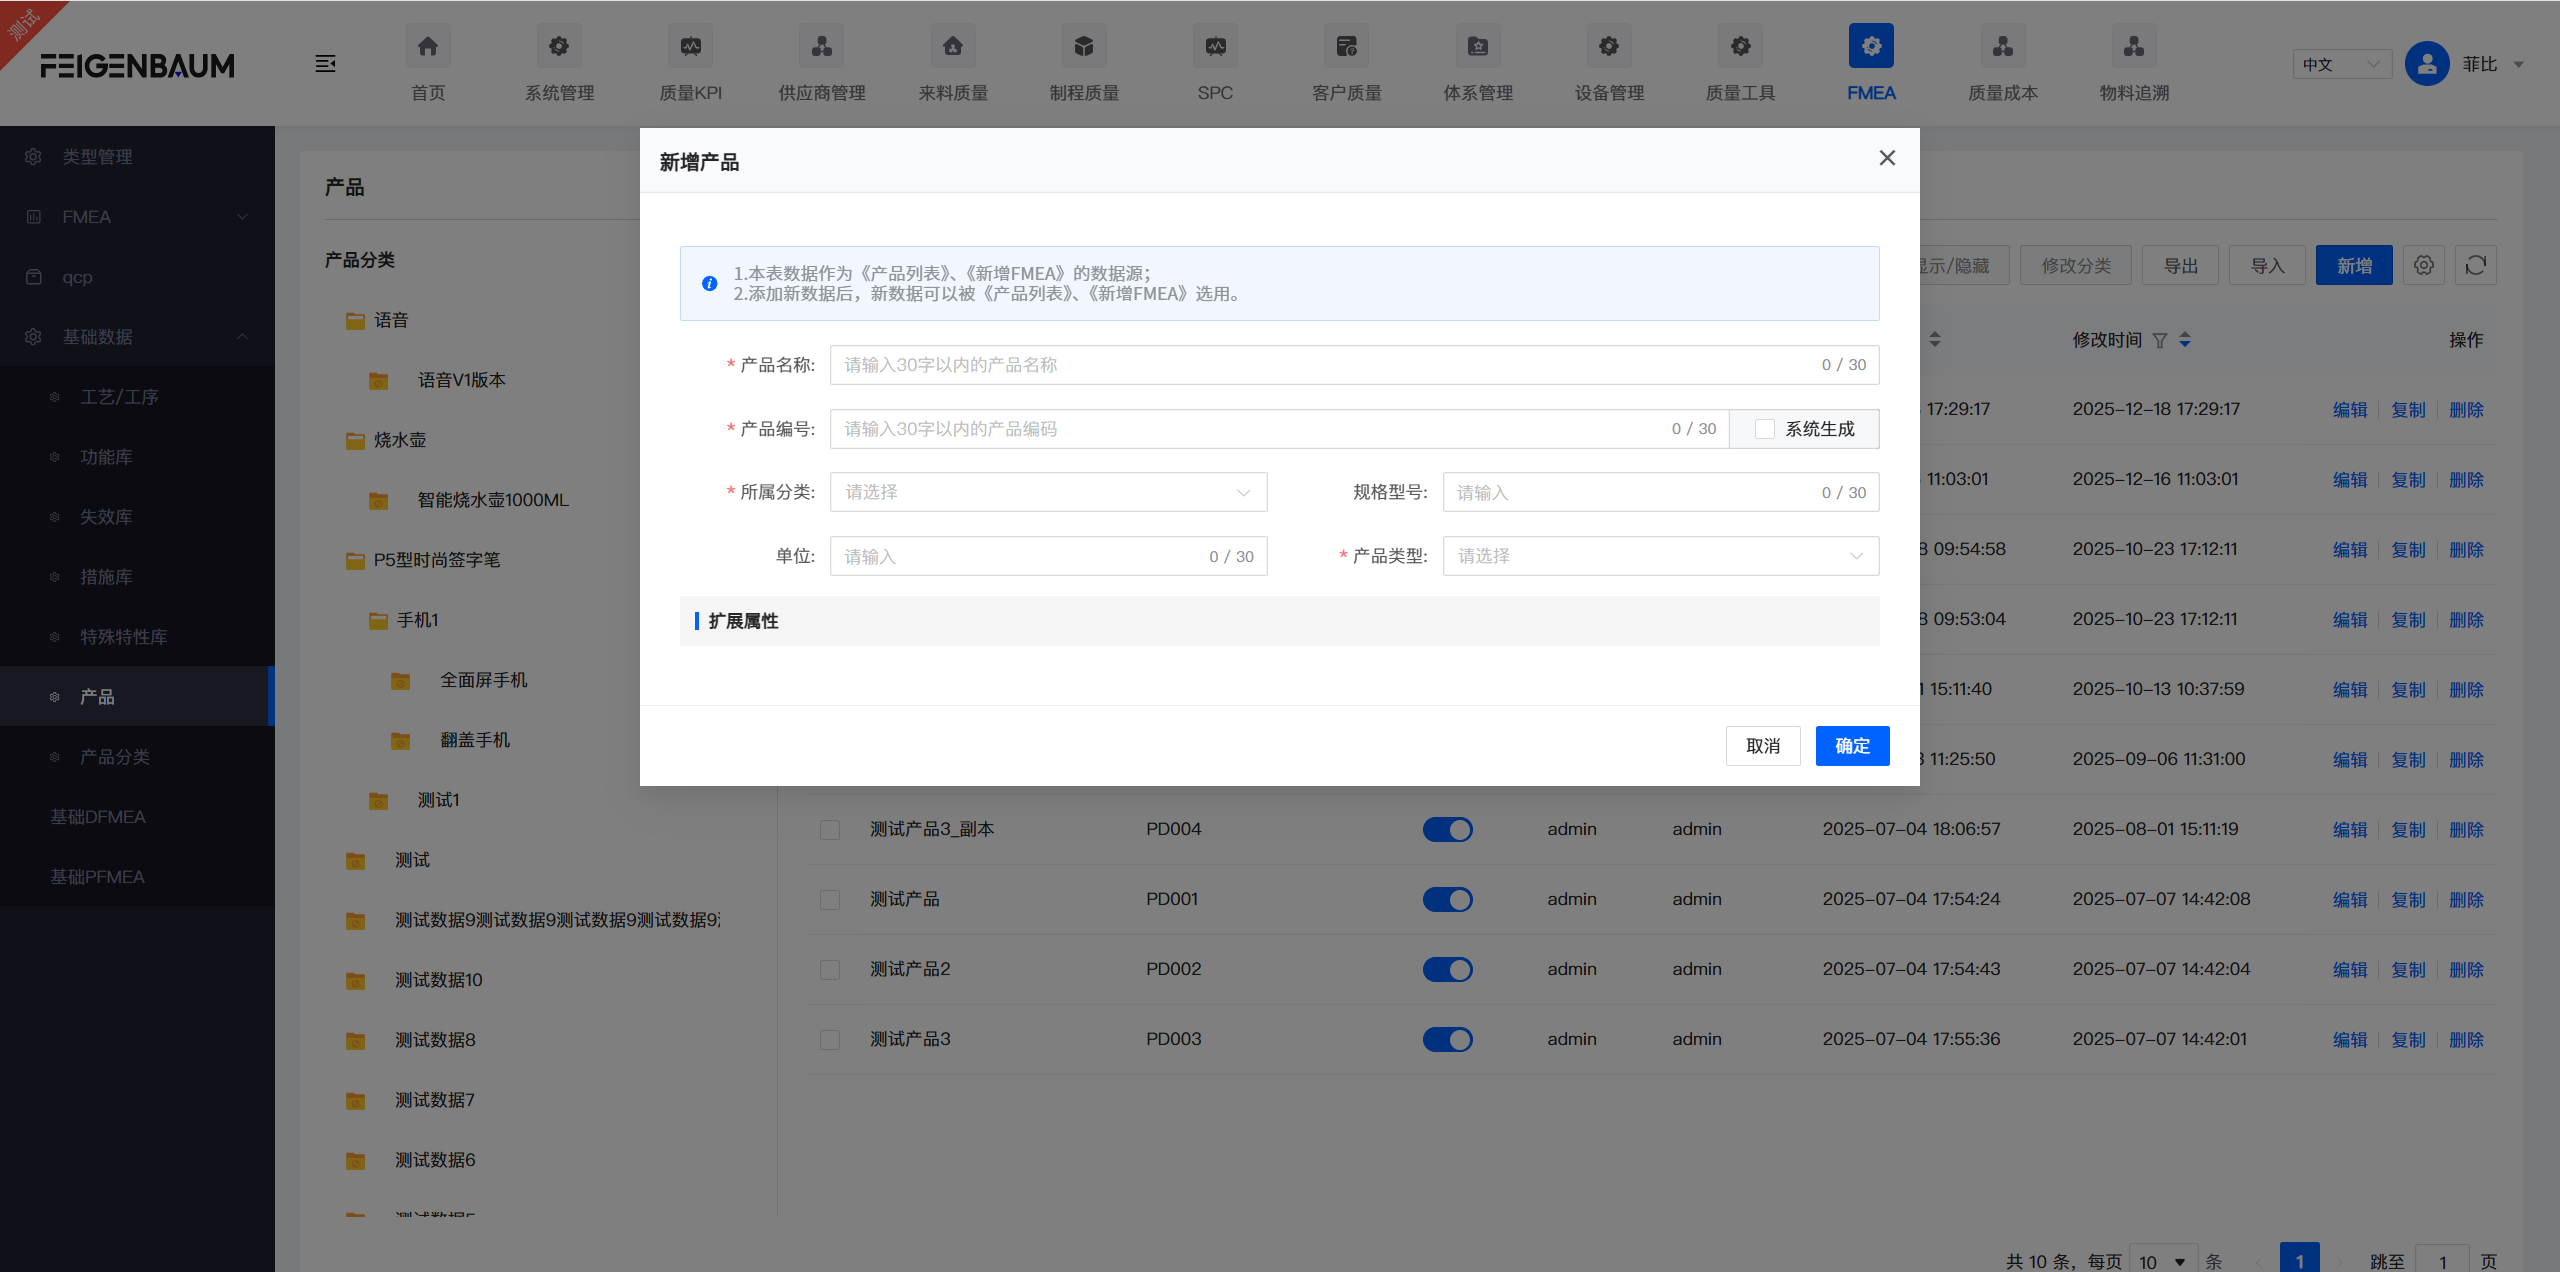Click 编辑 link on 测试产品 row
This screenshot has height=1272, width=2560.
click(2349, 899)
